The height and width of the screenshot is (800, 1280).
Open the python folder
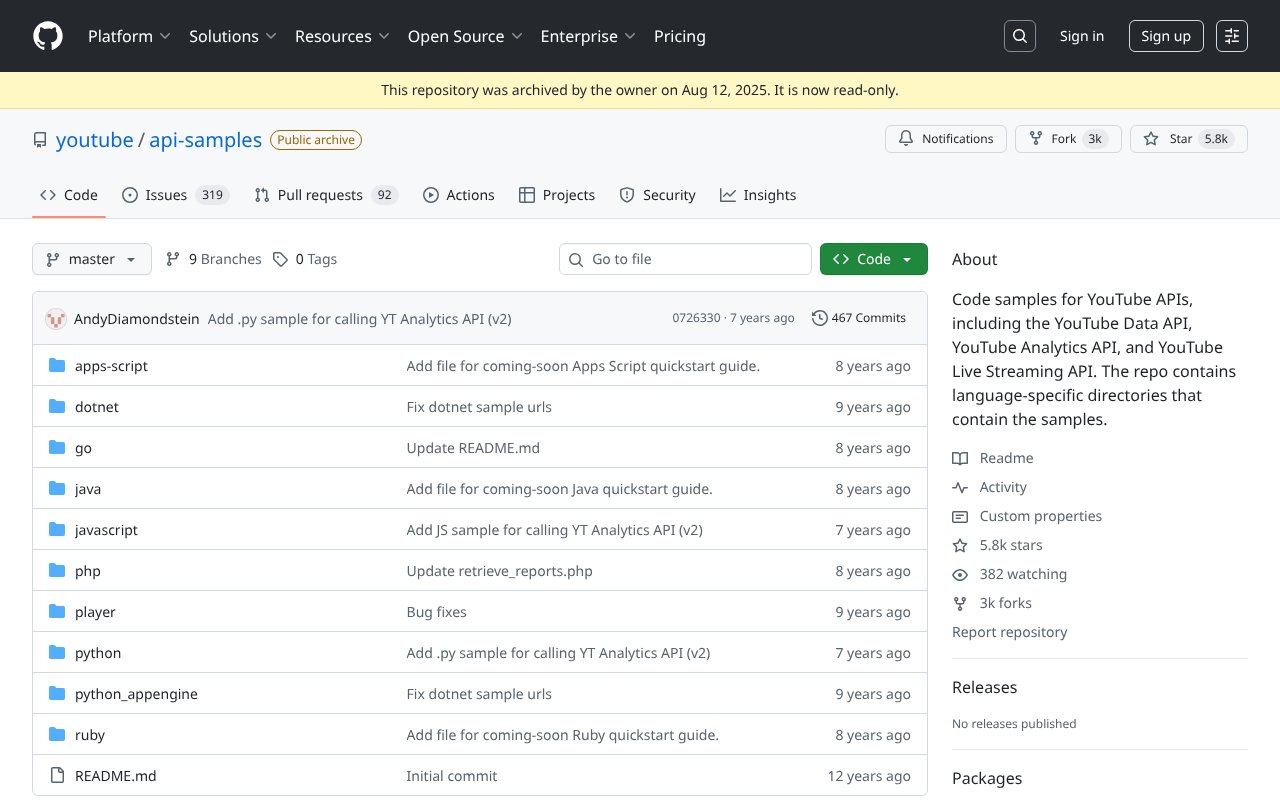point(98,653)
